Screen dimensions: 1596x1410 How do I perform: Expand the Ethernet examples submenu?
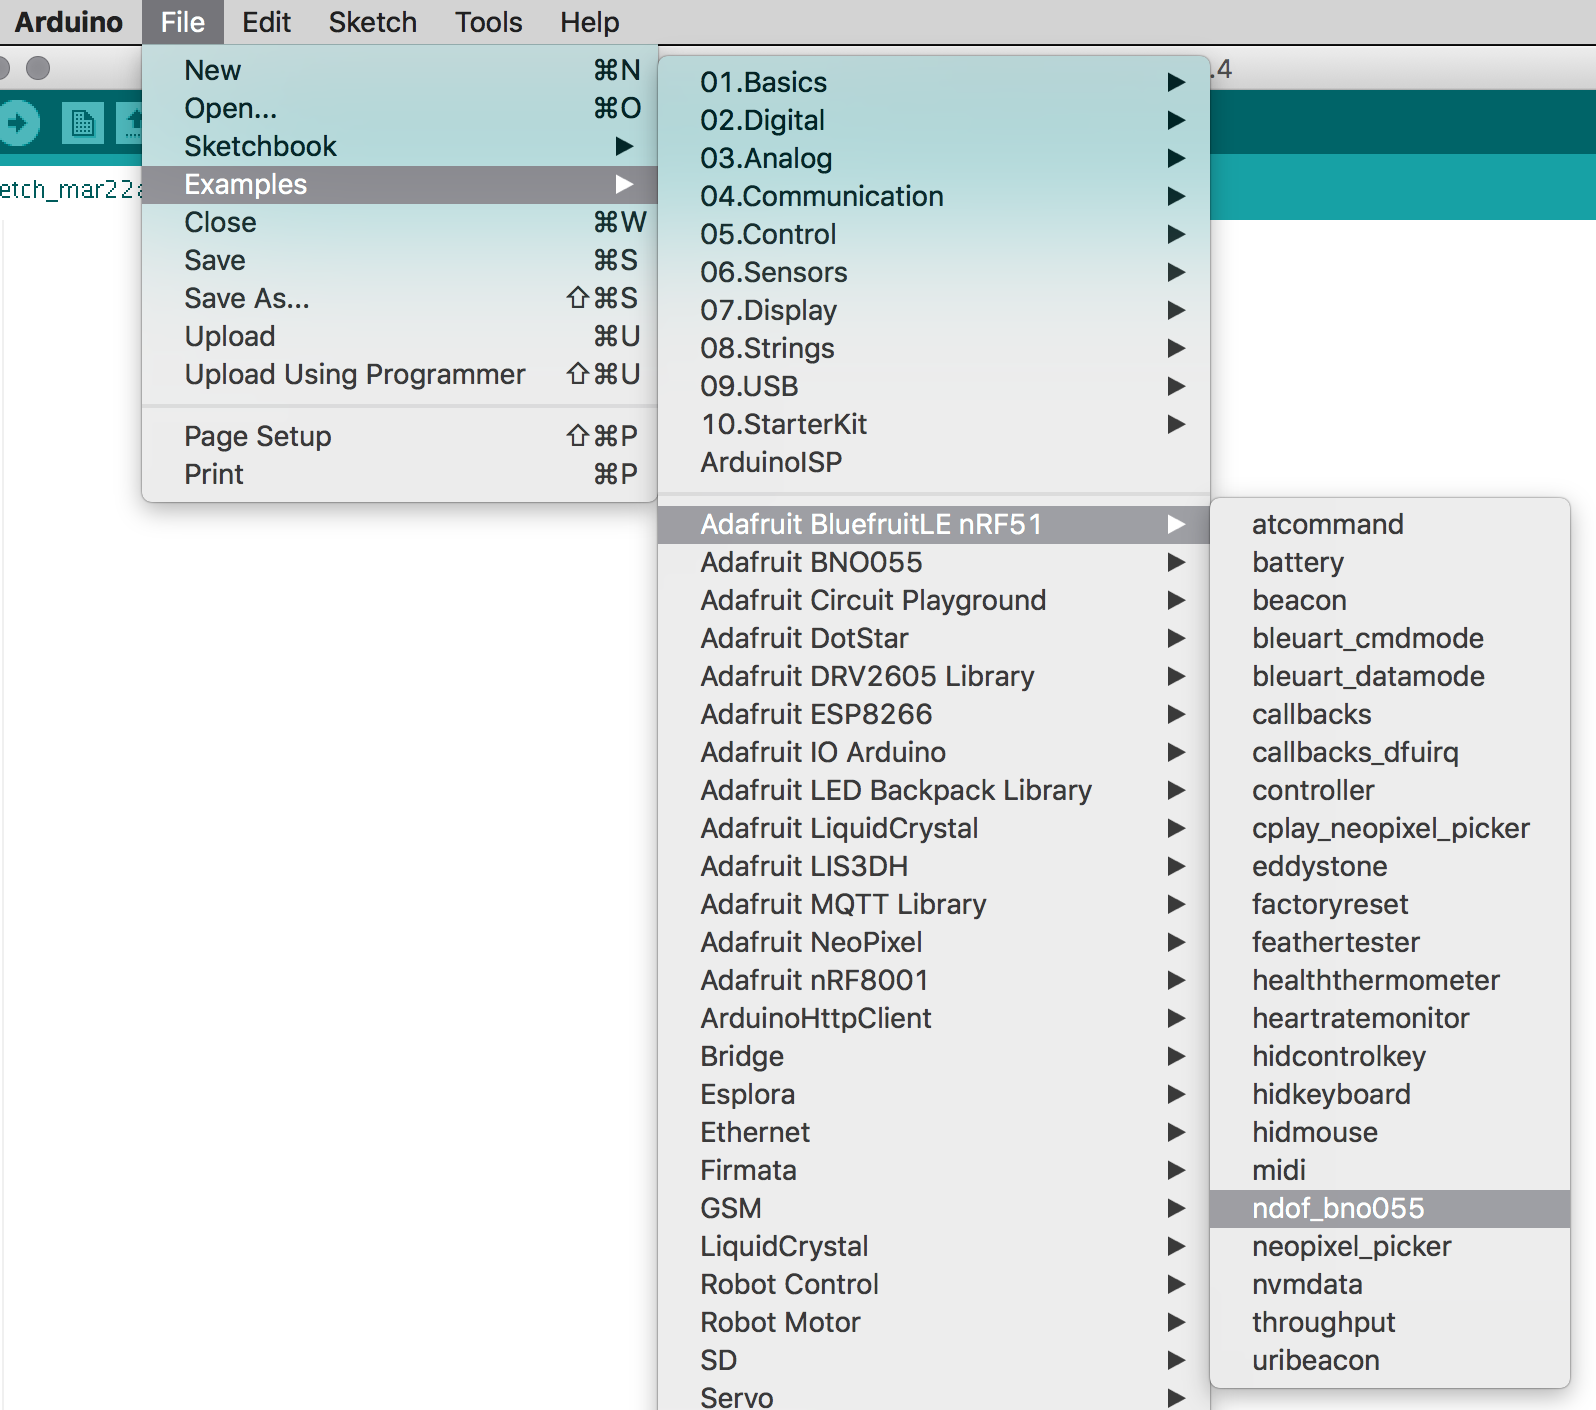point(934,1132)
